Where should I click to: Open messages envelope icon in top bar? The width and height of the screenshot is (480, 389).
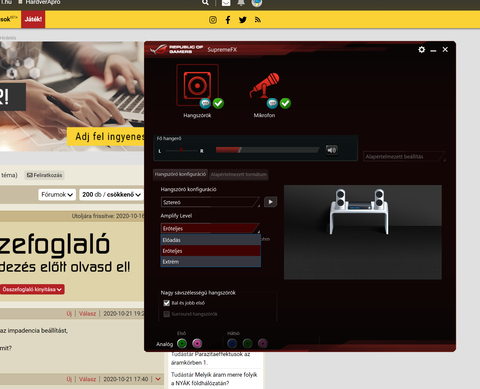click(x=226, y=3)
